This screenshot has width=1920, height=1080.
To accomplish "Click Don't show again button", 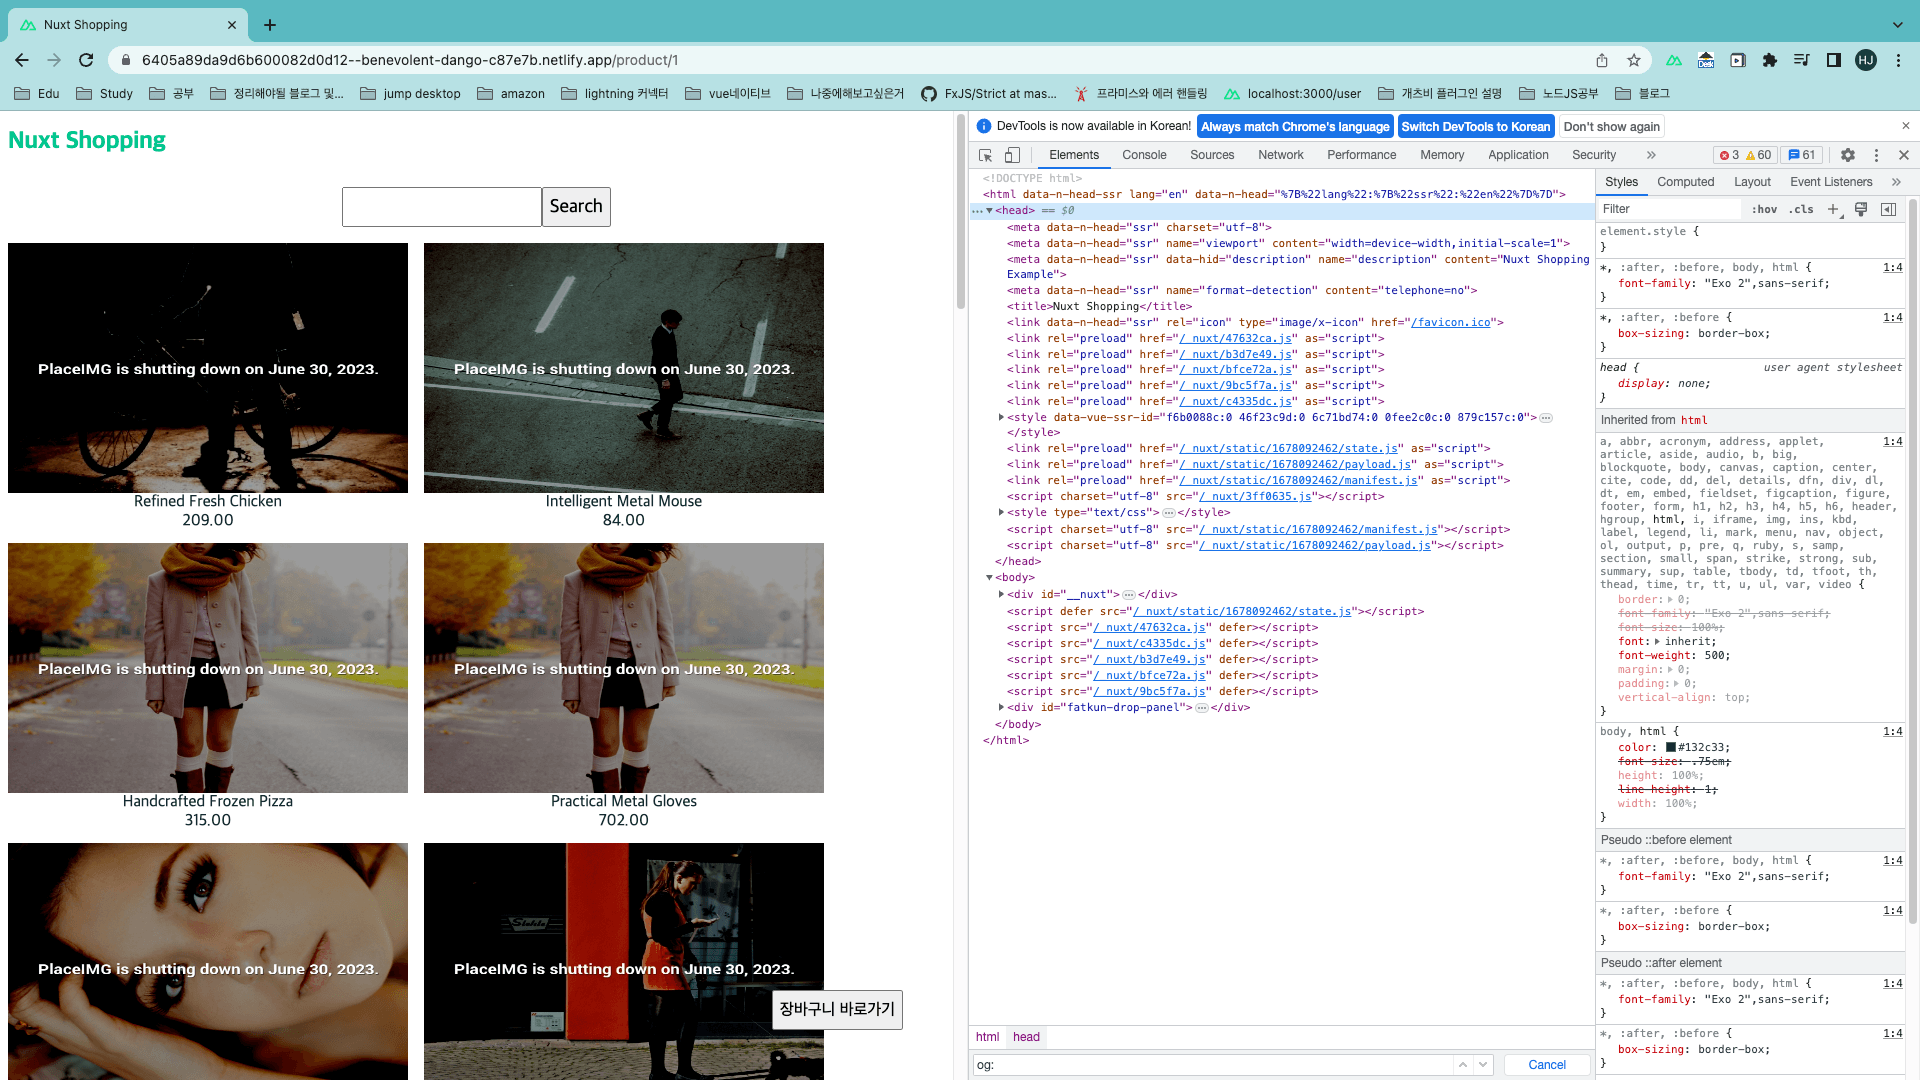I will (x=1611, y=127).
